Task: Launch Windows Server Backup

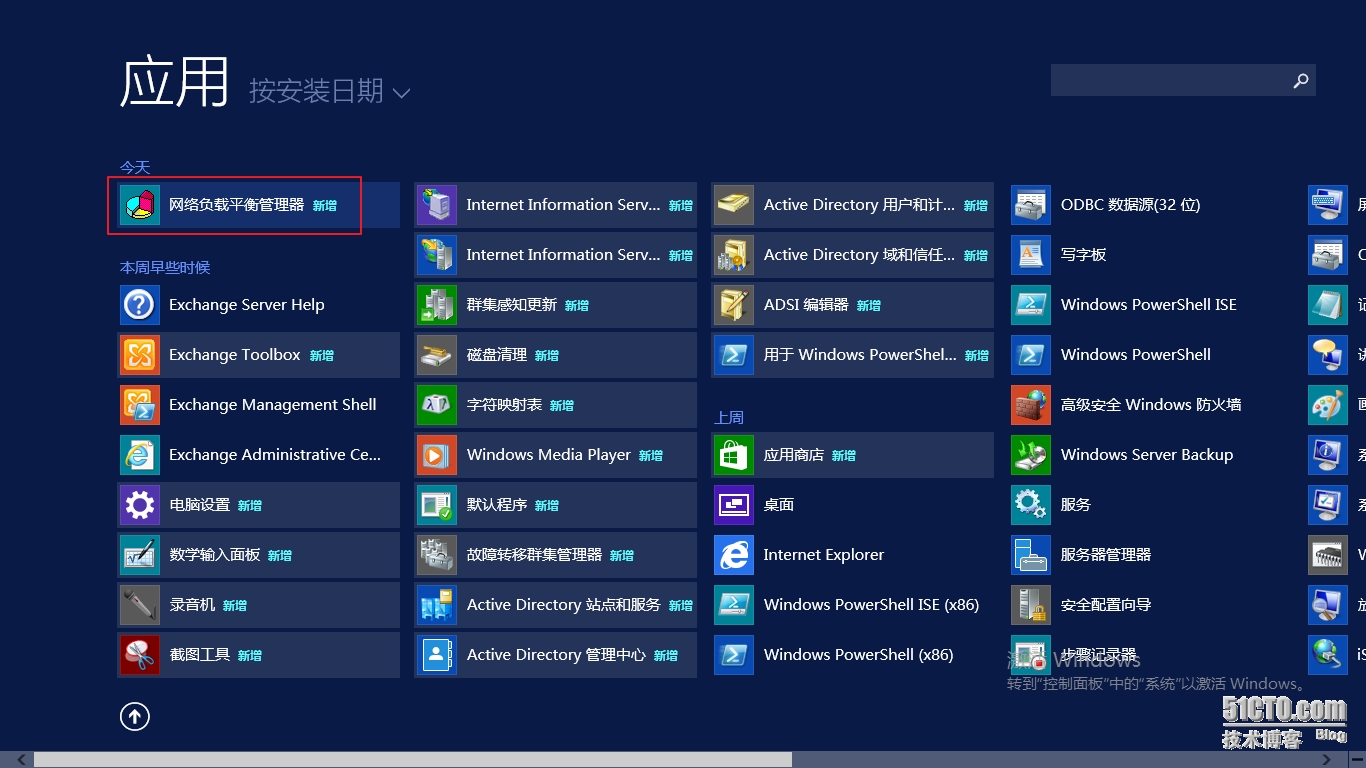Action: pyautogui.click(x=1147, y=454)
